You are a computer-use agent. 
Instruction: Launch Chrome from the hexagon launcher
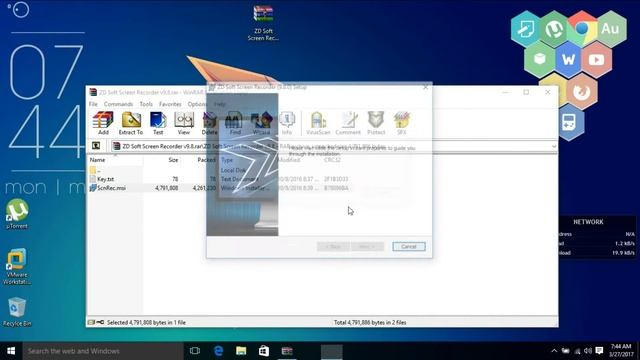[x=582, y=29]
